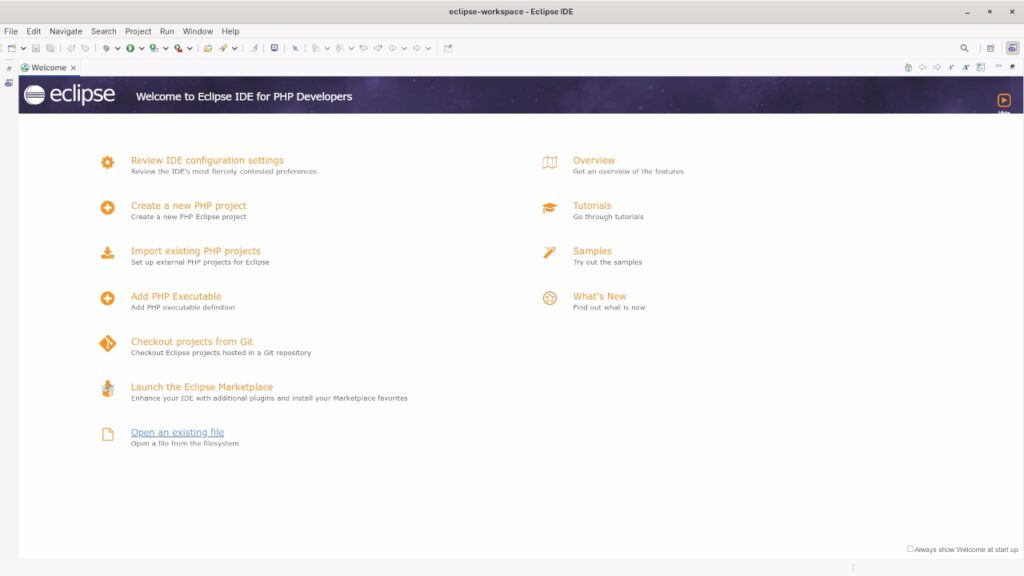Viewport: 1024px width, 576px height.
Task: Open the Navigate menu
Action: click(x=66, y=31)
